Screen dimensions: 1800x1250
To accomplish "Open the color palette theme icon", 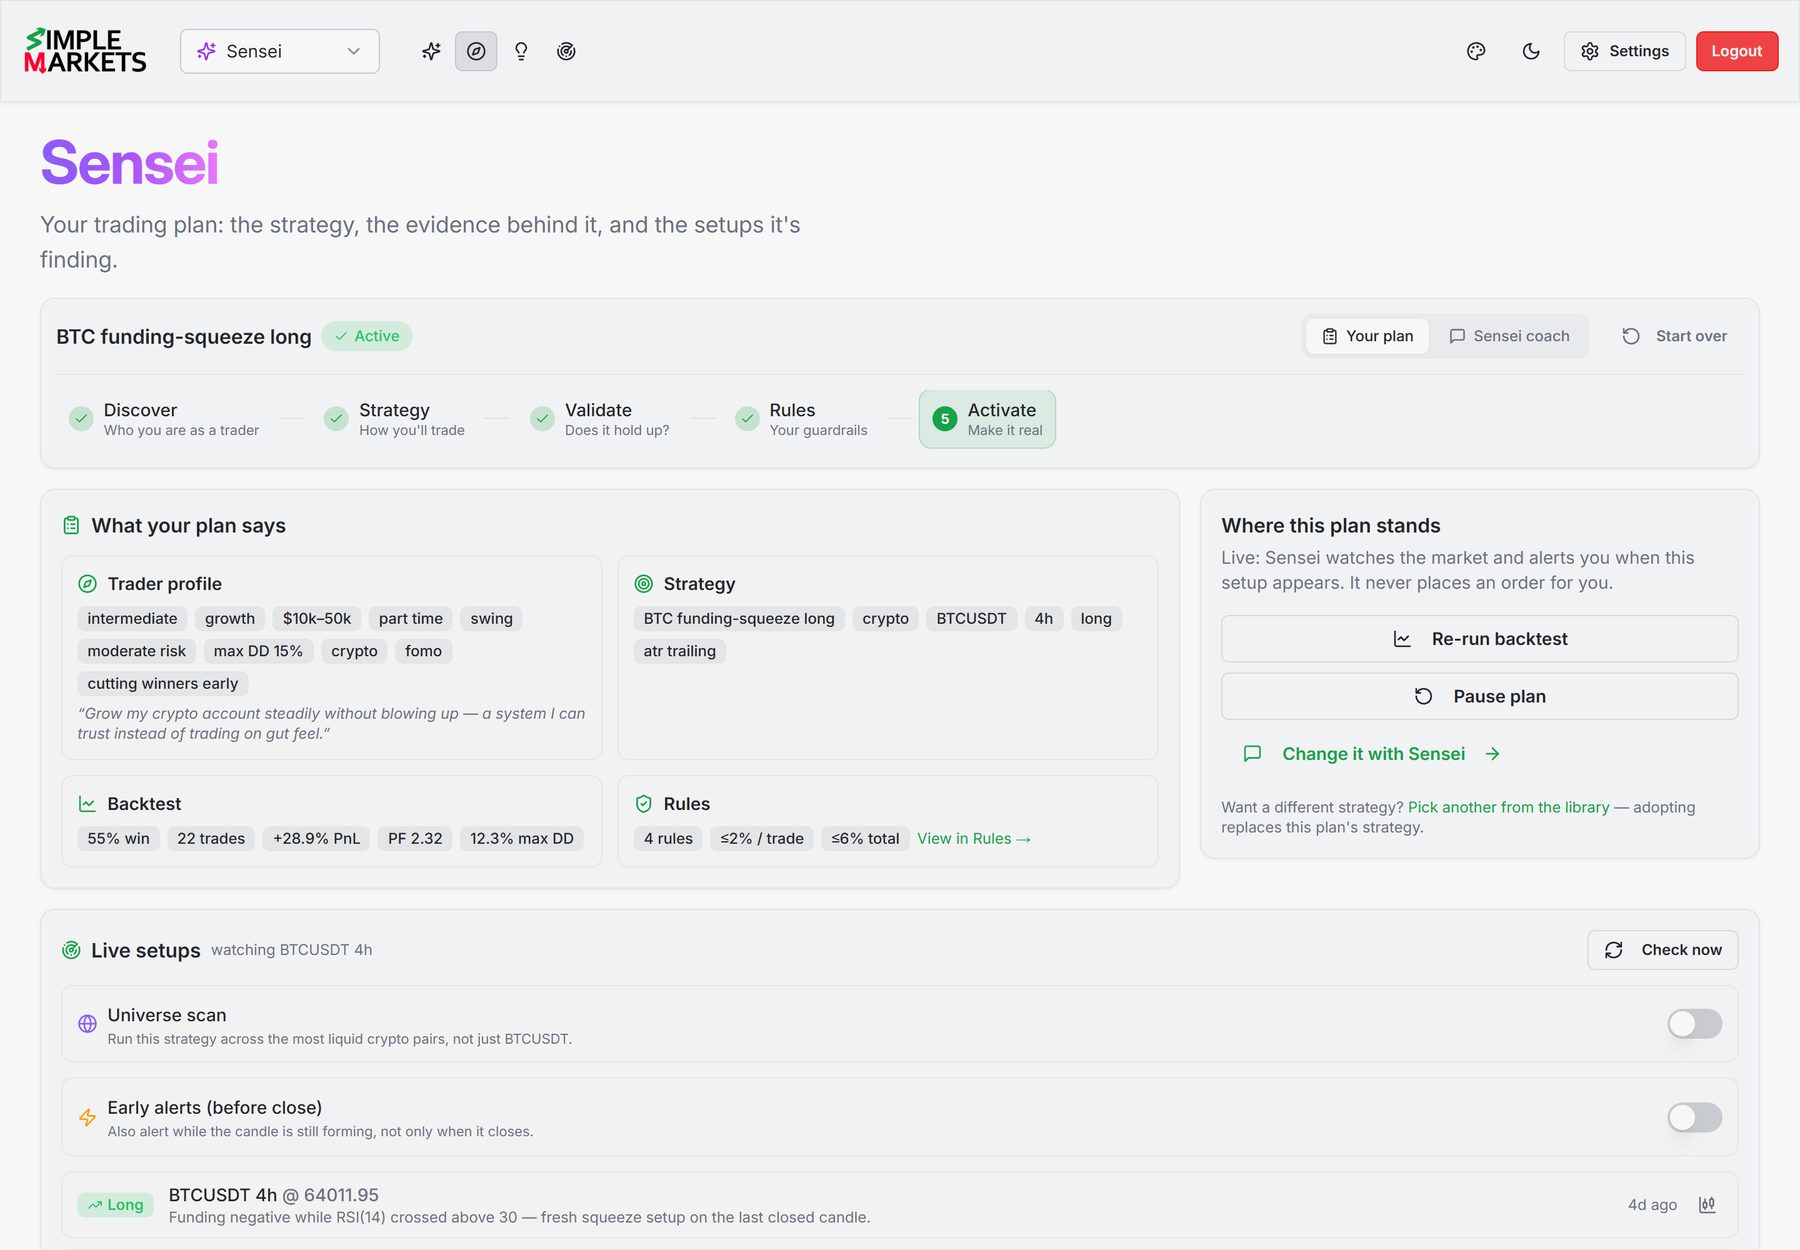I will (x=1476, y=51).
